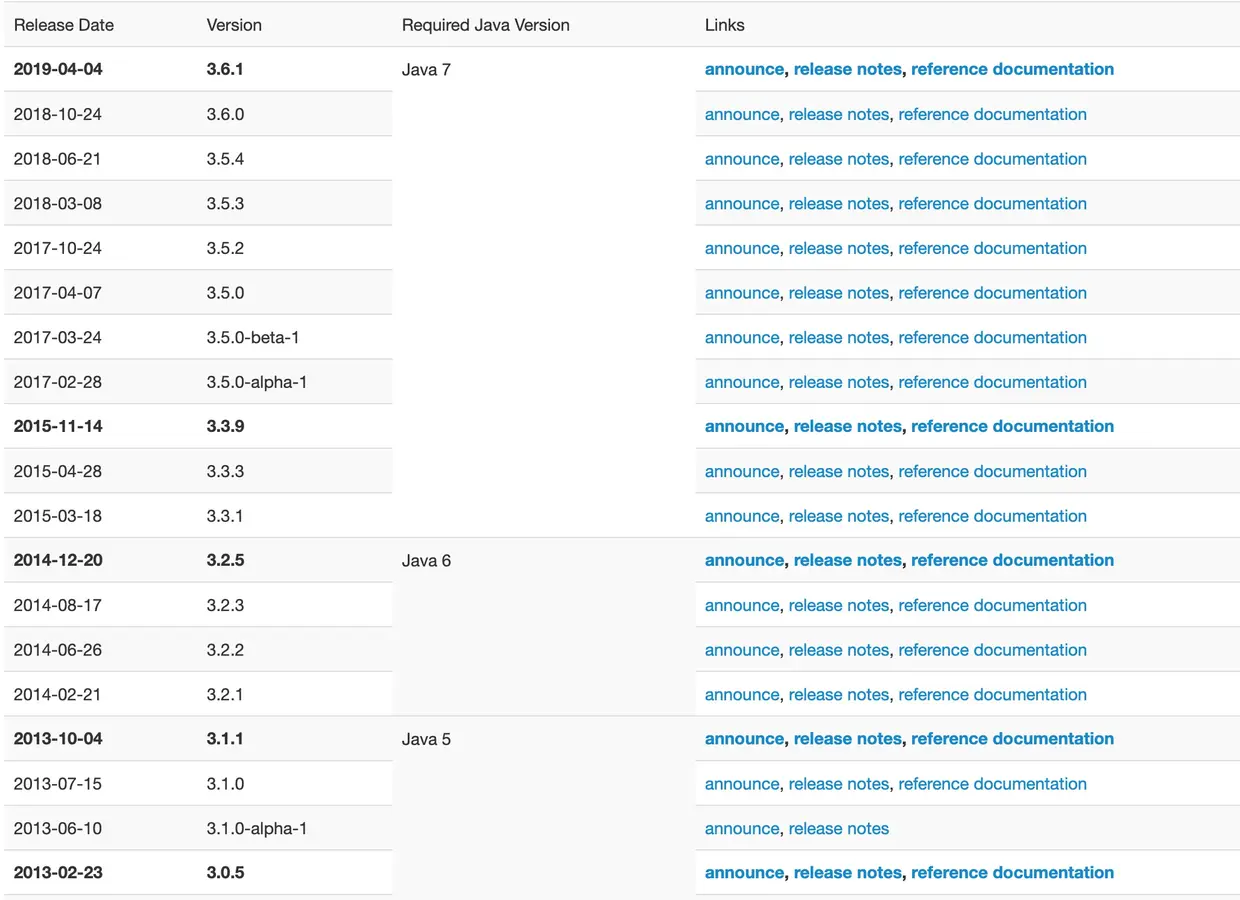This screenshot has width=1240, height=900.
Task: Open announce link for version 3.5.4
Action: click(742, 159)
